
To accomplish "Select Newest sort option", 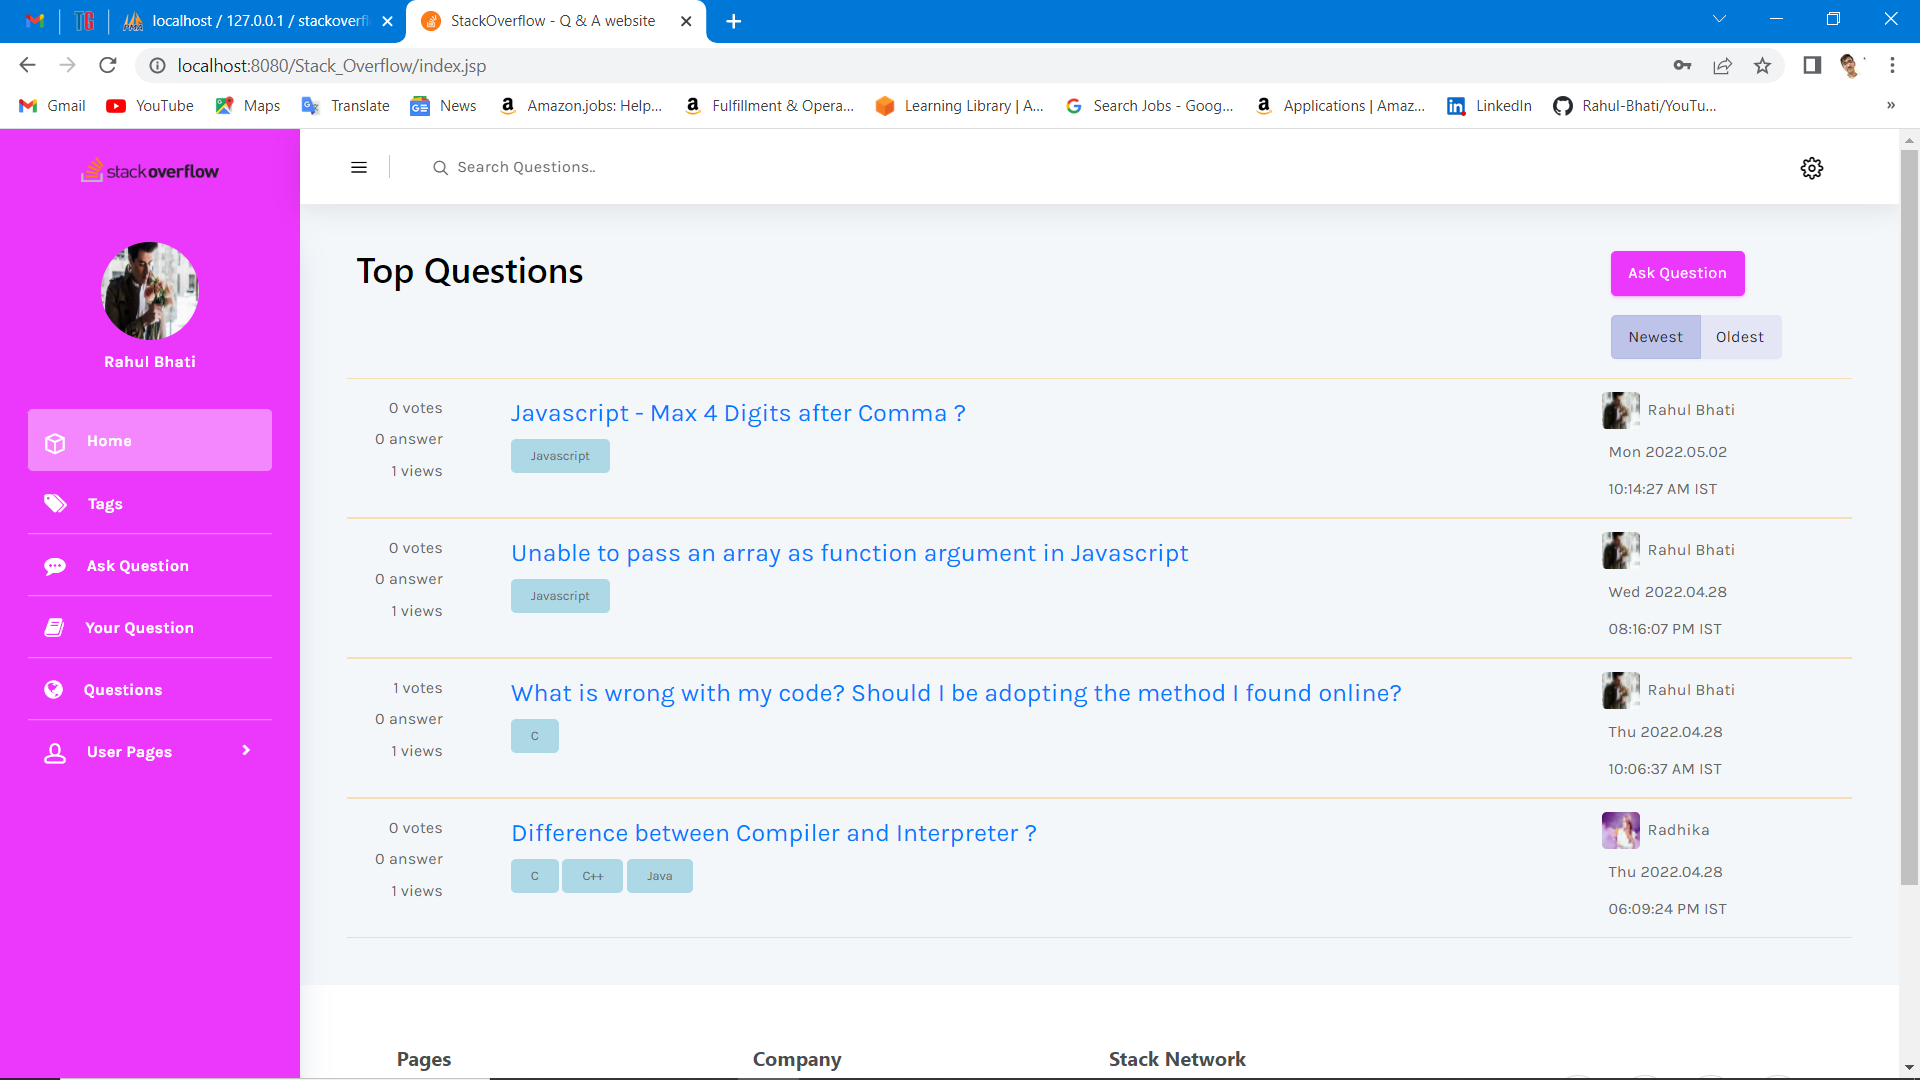I will 1655,337.
